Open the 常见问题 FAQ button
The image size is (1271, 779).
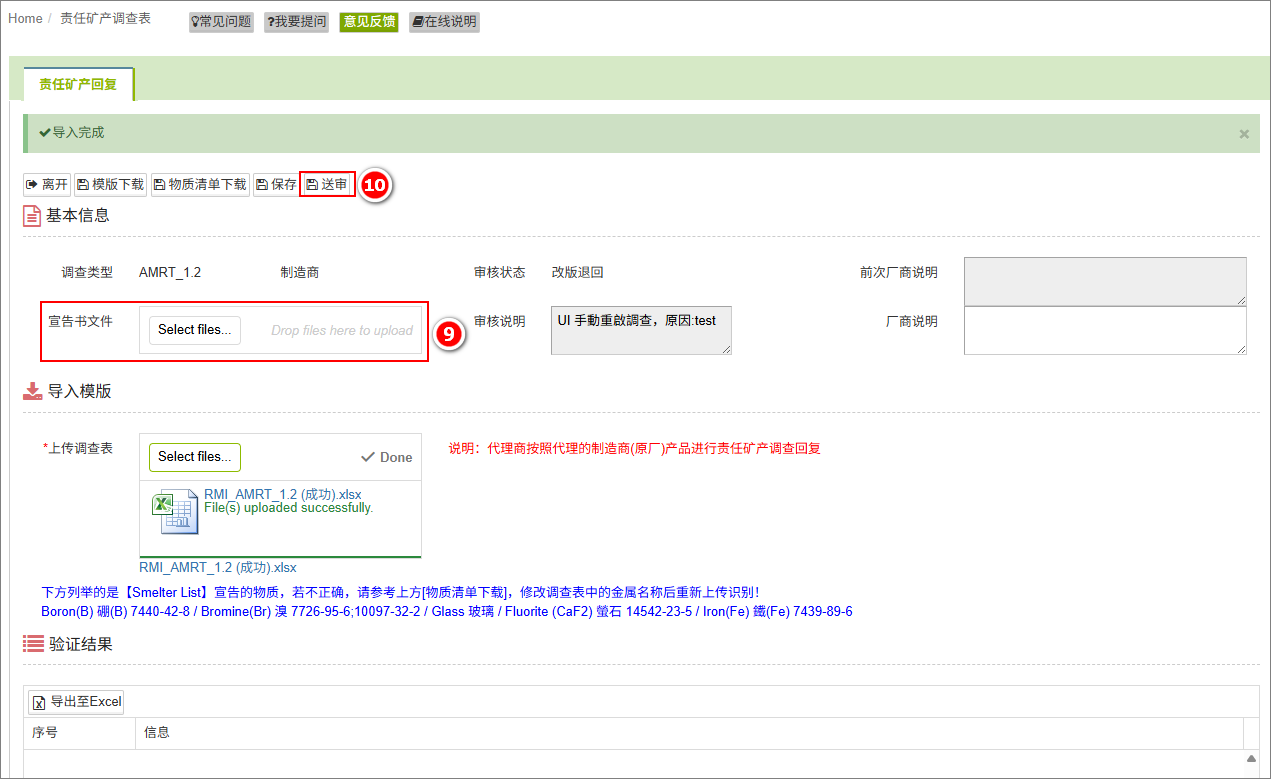pos(221,21)
